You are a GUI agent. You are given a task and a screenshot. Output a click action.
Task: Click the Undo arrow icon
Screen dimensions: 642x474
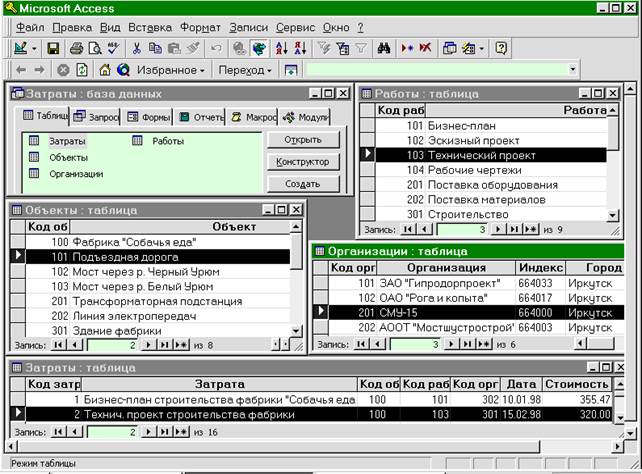216,48
